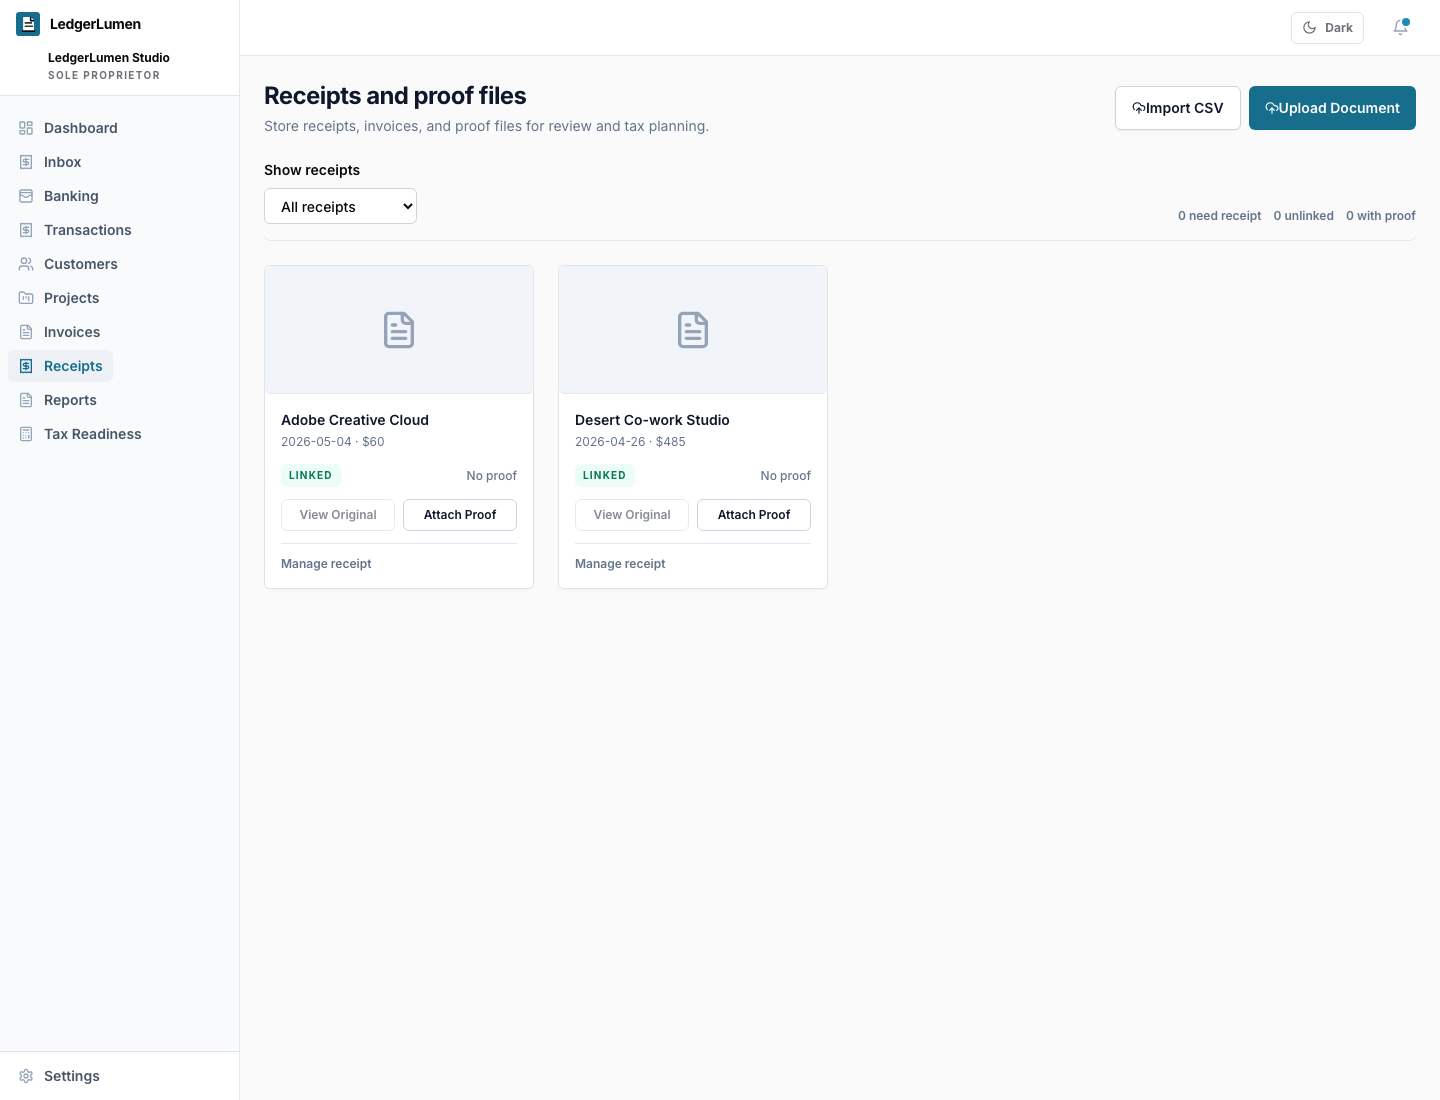Click the Reports icon in sidebar
Screen dimensions: 1440x1100
click(x=26, y=400)
